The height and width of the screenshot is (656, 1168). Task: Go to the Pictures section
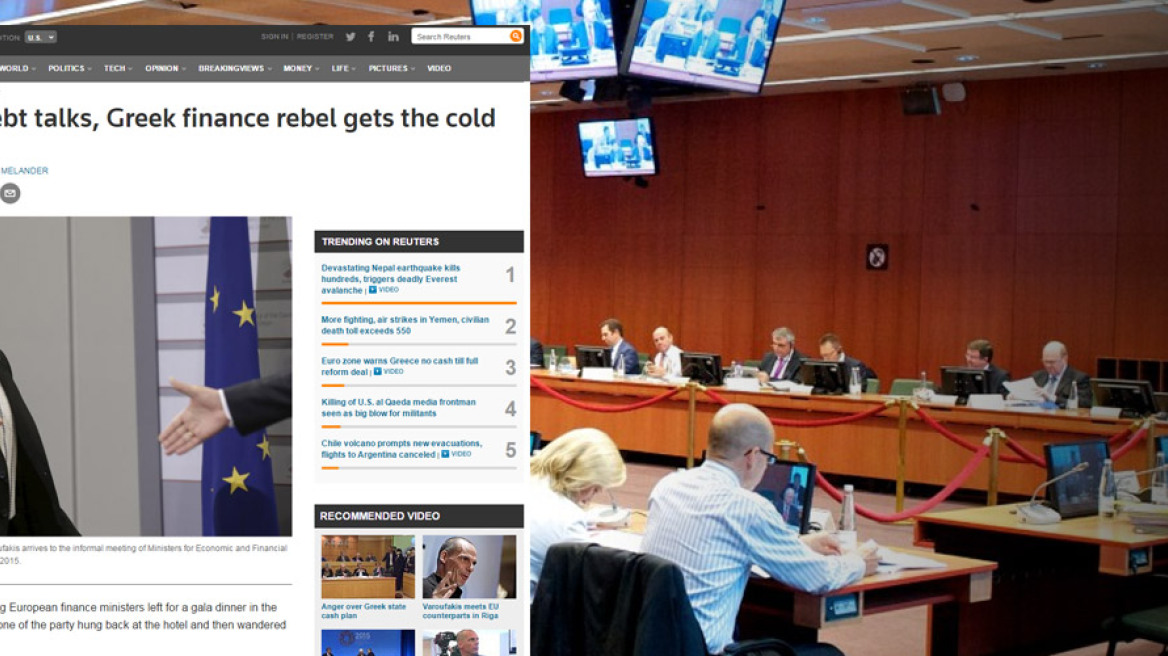[391, 68]
